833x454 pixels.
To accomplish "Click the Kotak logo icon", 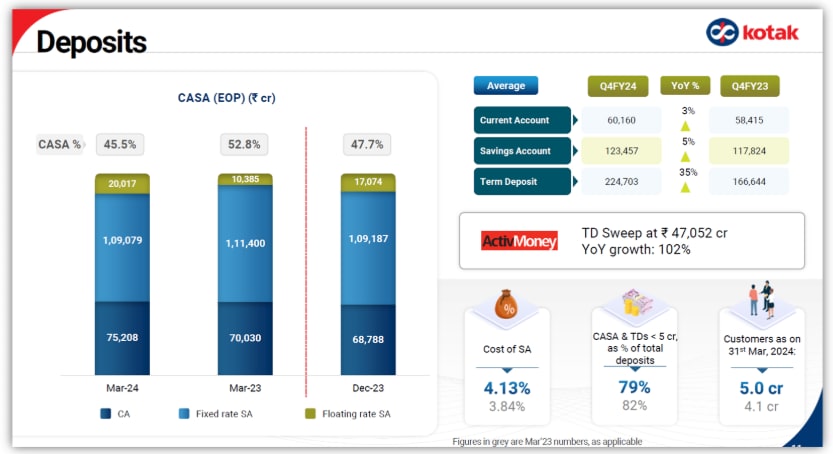I will click(x=719, y=32).
